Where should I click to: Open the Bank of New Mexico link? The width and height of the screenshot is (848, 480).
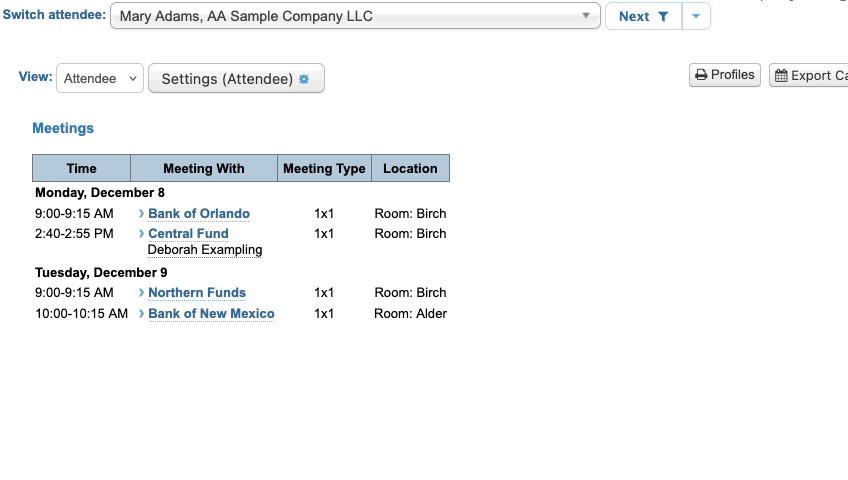pos(211,314)
